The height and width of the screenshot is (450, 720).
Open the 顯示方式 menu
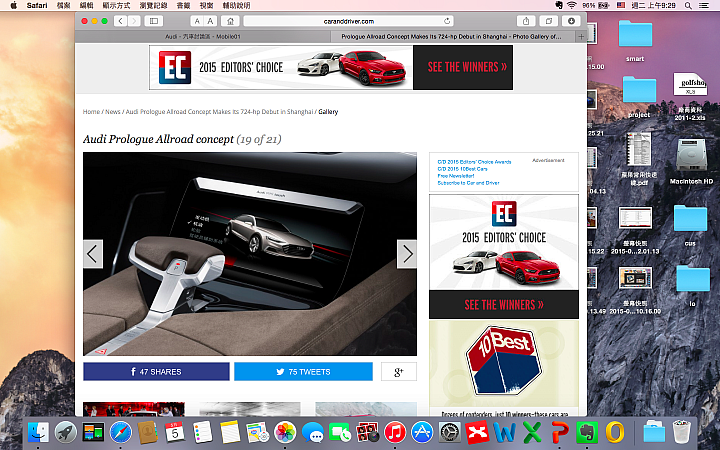click(x=116, y=6)
